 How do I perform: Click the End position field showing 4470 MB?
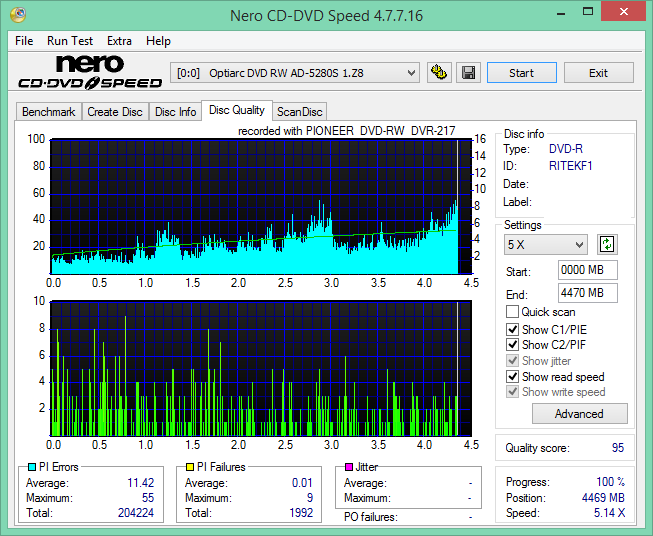point(588,293)
